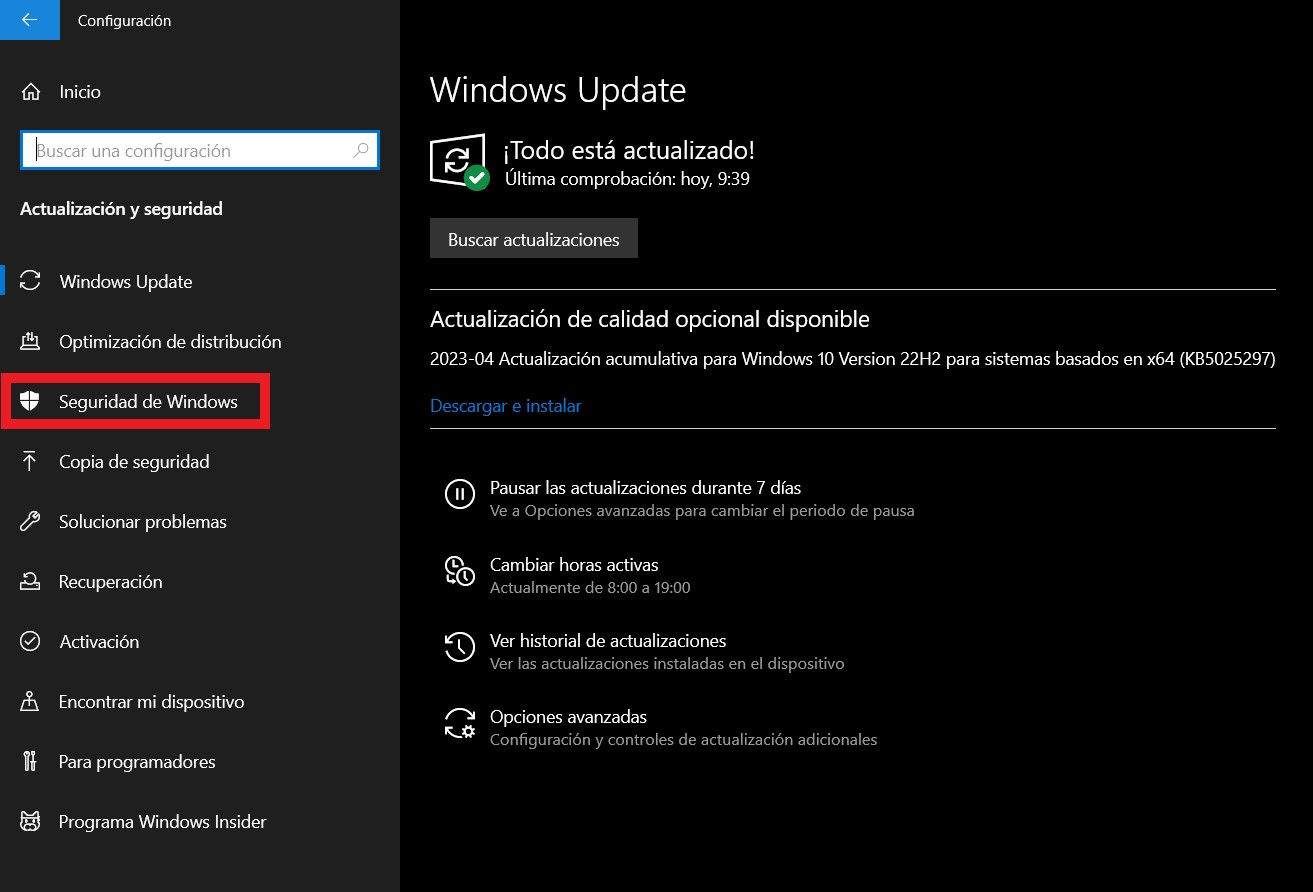
Task: Open the Recuperación section
Action: 200,581
